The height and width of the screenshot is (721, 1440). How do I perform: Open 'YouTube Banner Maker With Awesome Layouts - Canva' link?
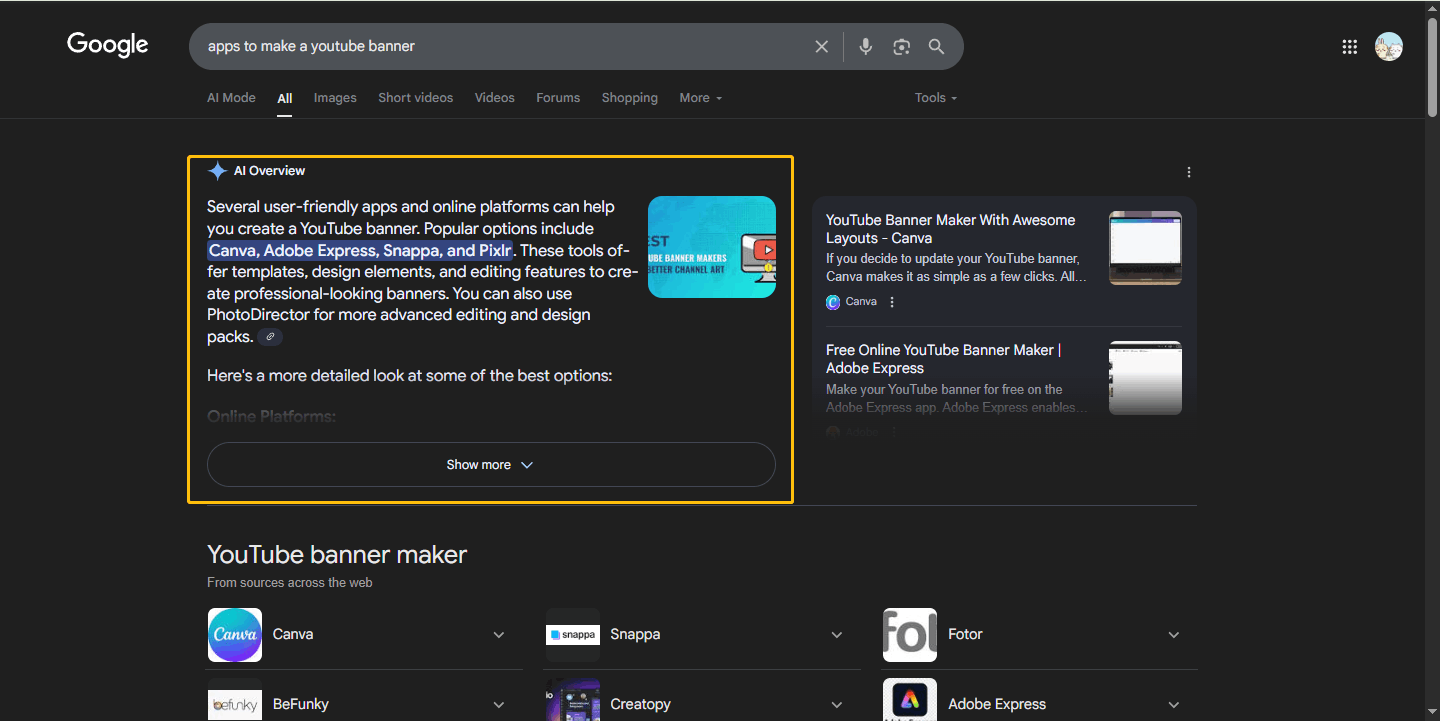coord(950,229)
